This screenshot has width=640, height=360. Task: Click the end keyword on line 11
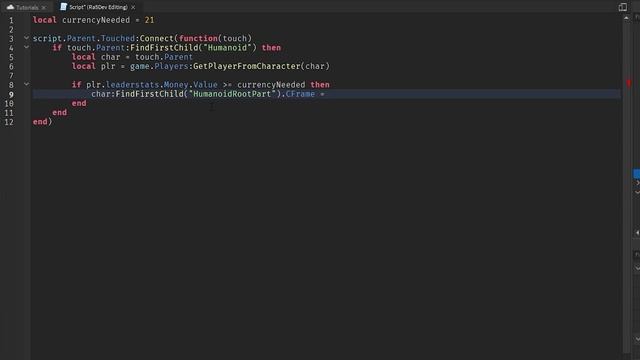[60, 112]
